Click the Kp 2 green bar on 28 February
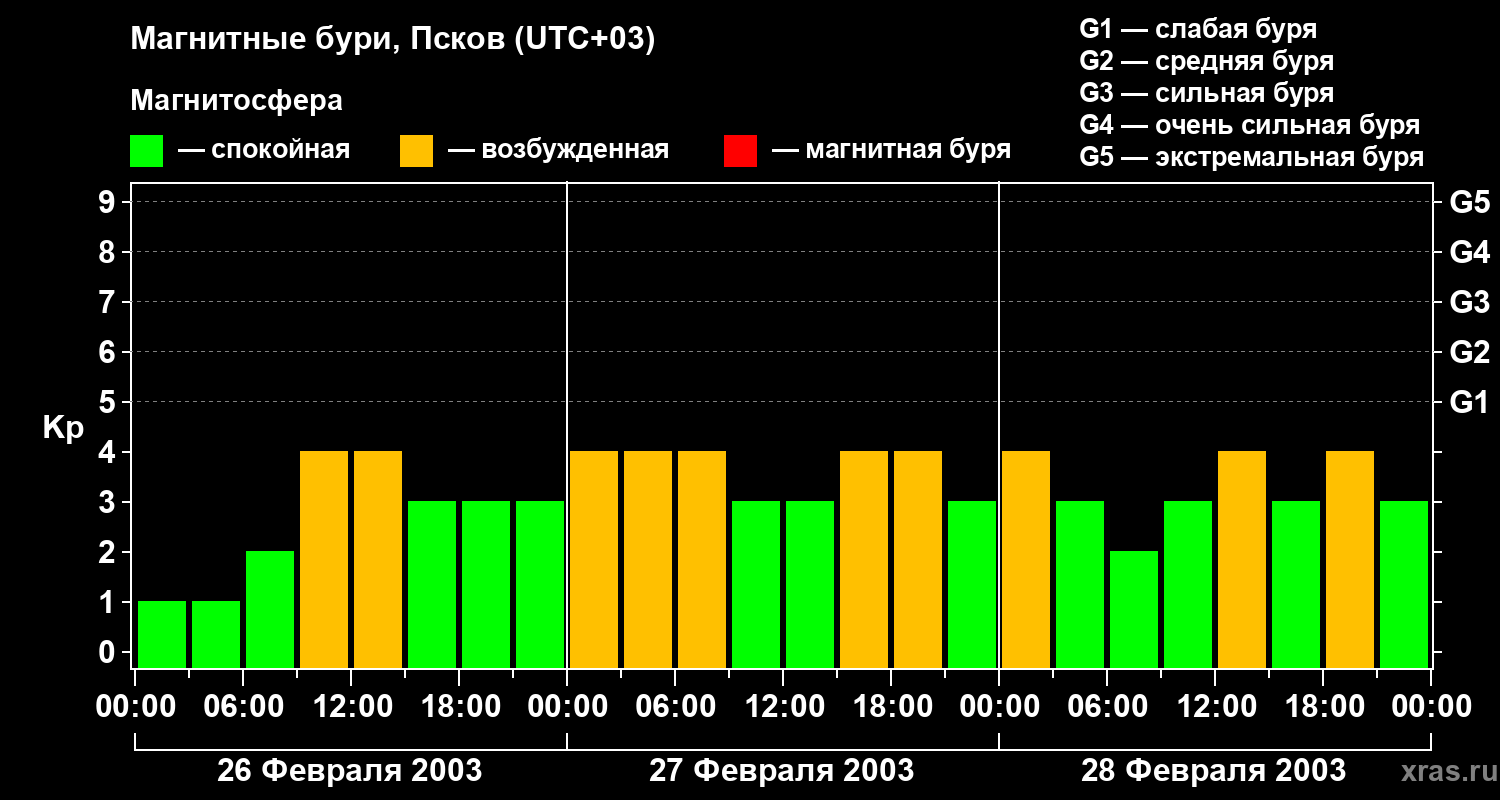This screenshot has width=1500, height=800. click(1134, 608)
